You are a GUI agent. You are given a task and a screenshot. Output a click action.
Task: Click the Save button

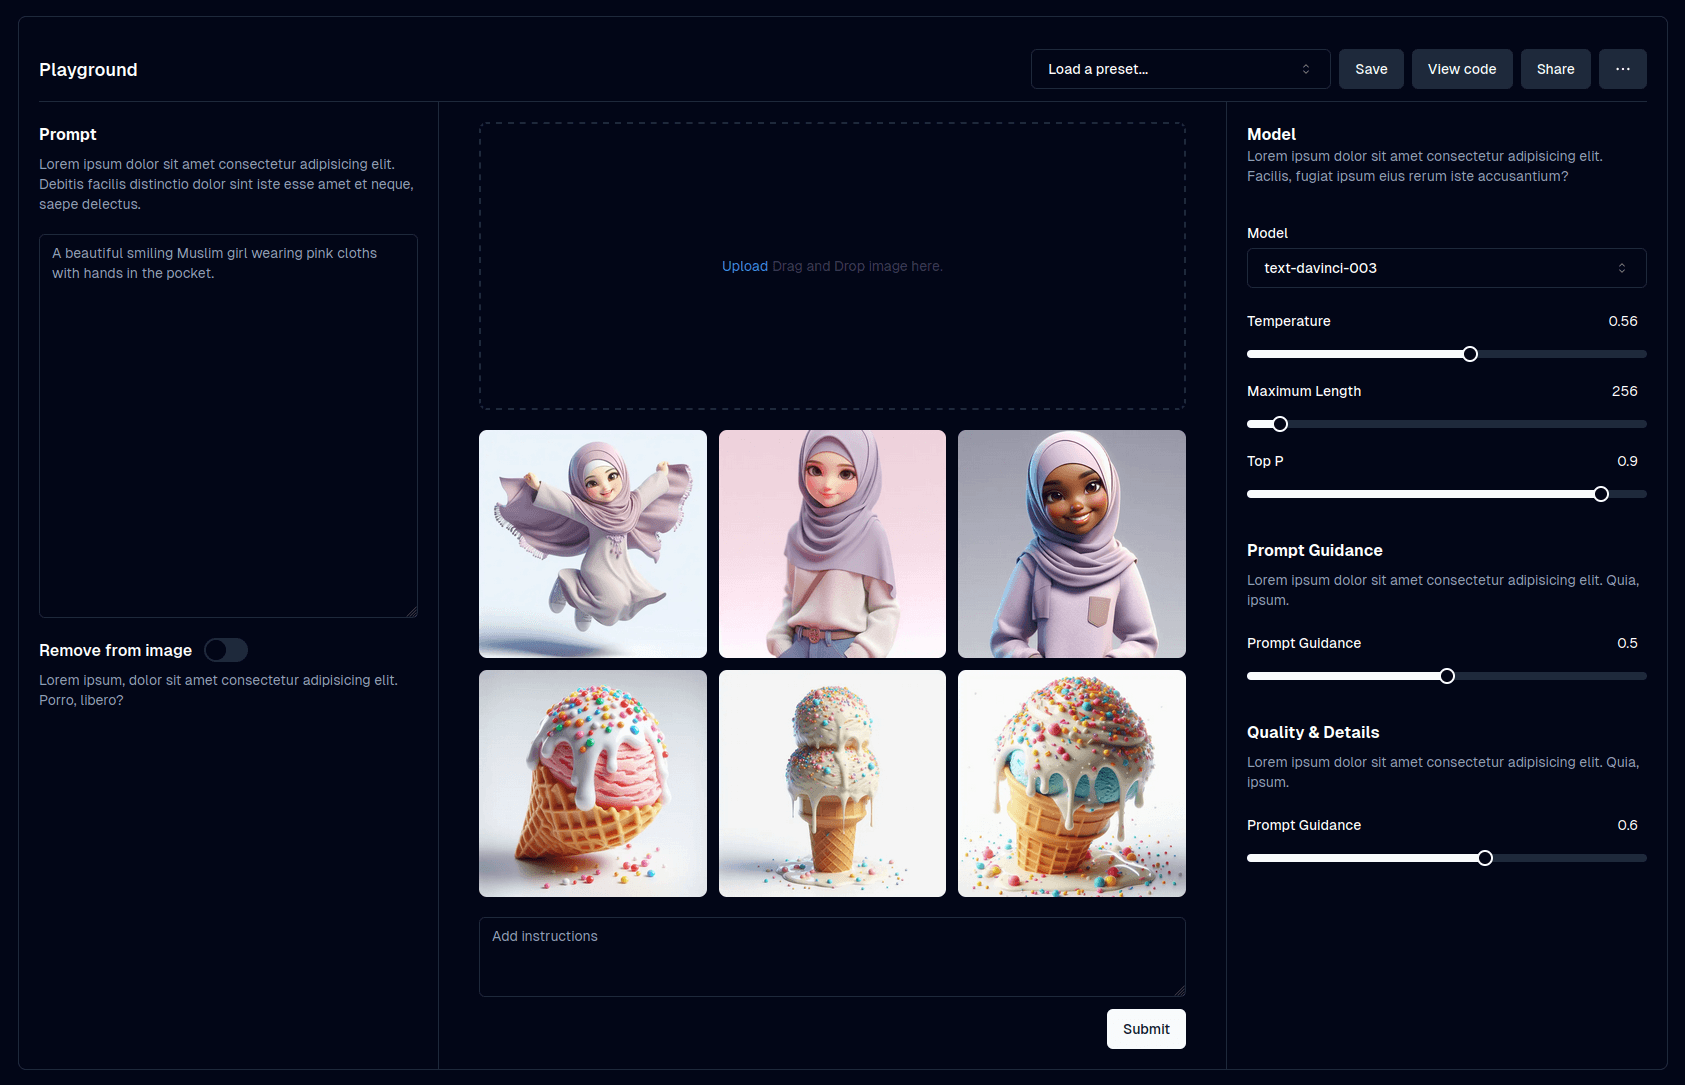pyautogui.click(x=1371, y=69)
